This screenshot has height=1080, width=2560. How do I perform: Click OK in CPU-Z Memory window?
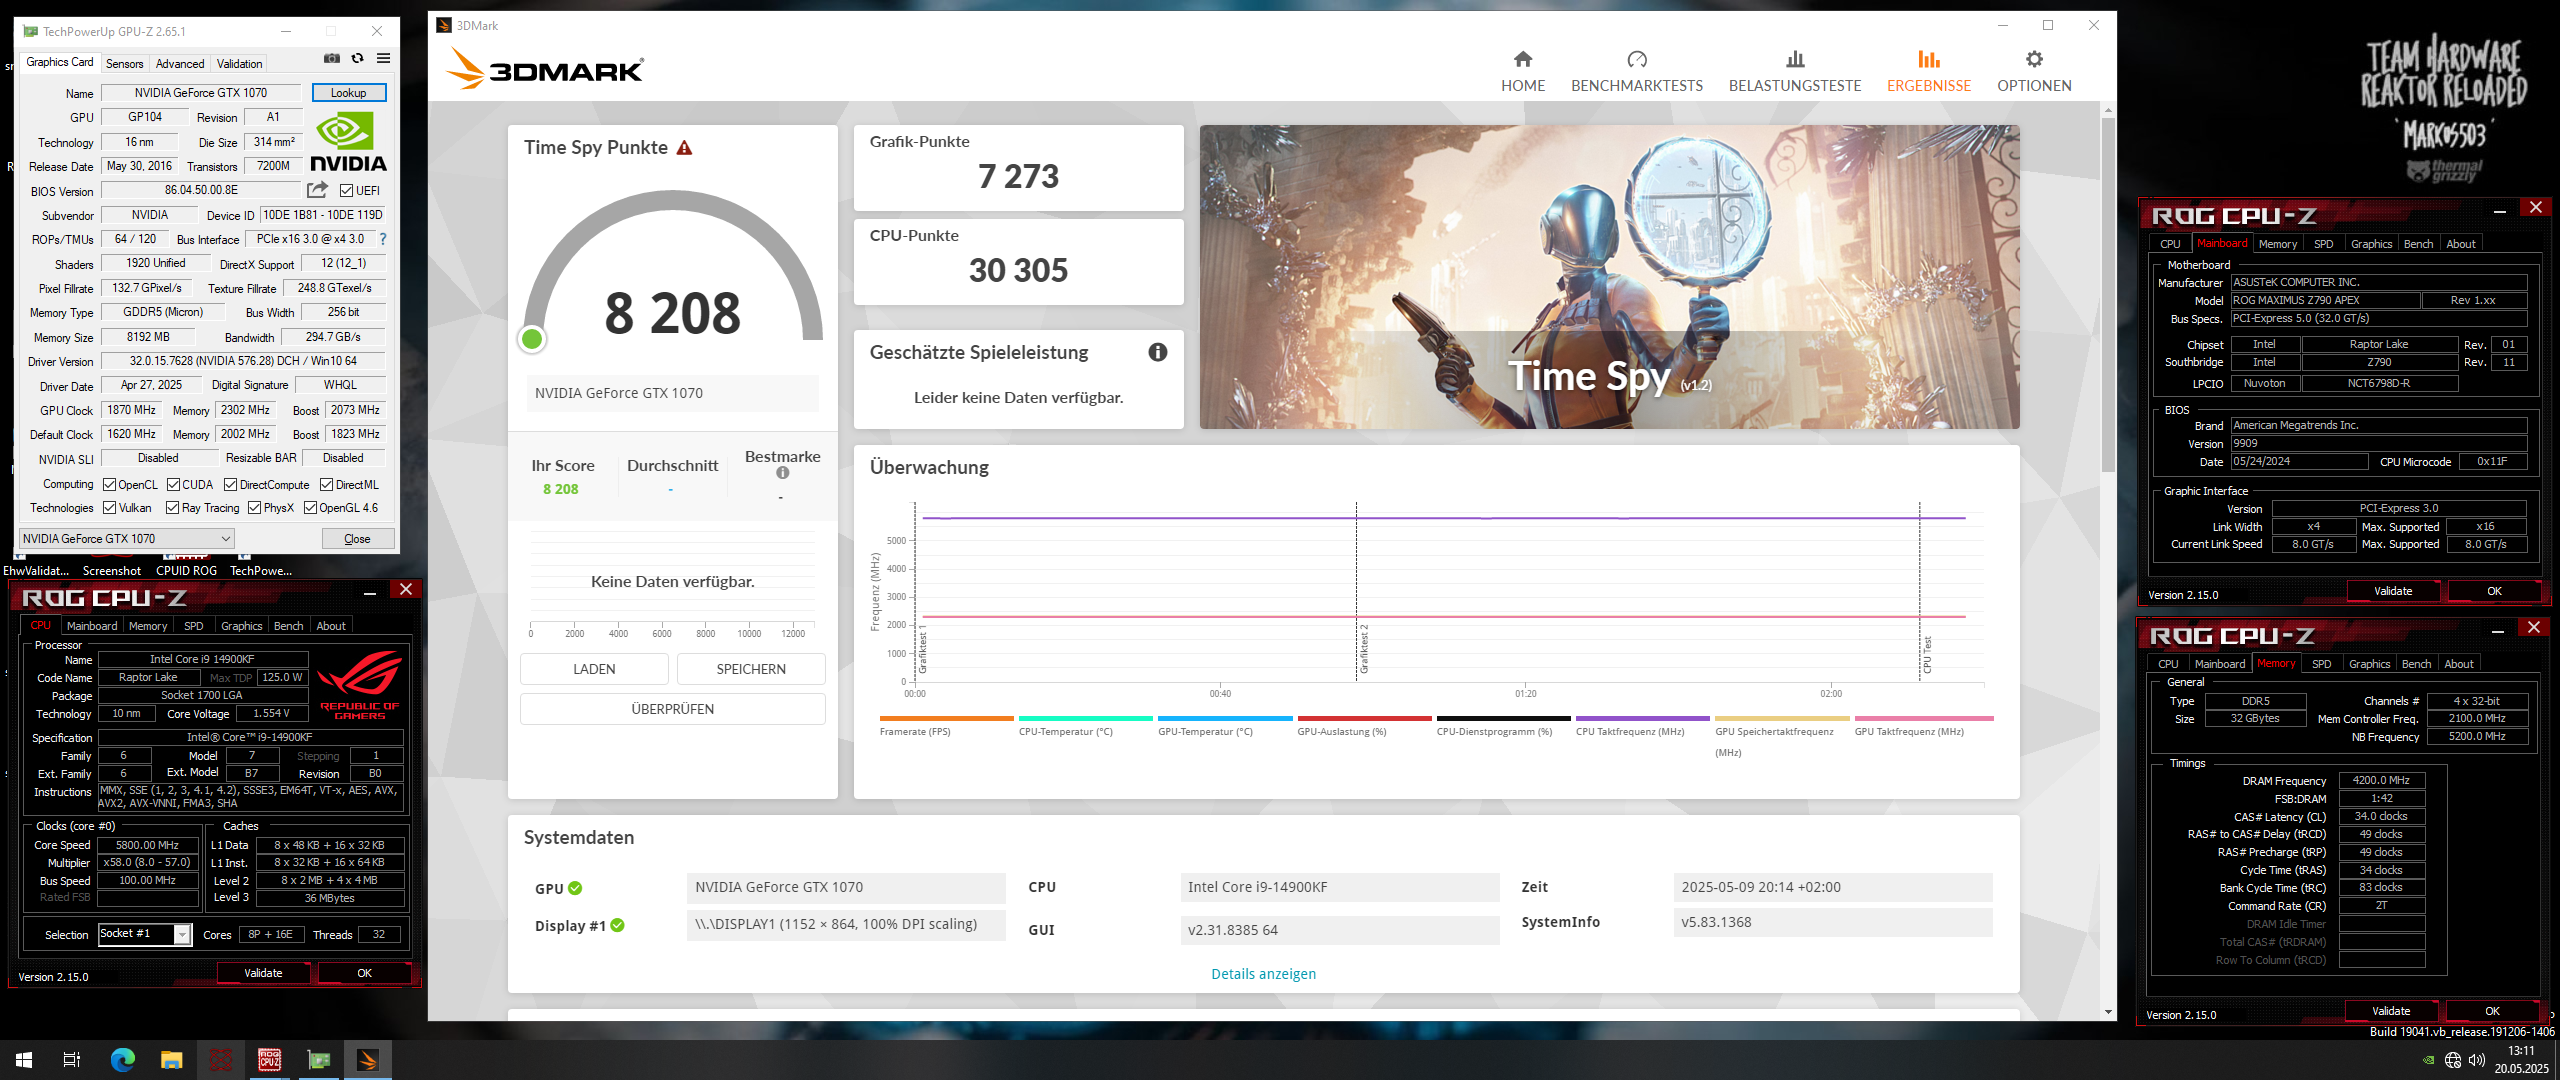2492,1011
